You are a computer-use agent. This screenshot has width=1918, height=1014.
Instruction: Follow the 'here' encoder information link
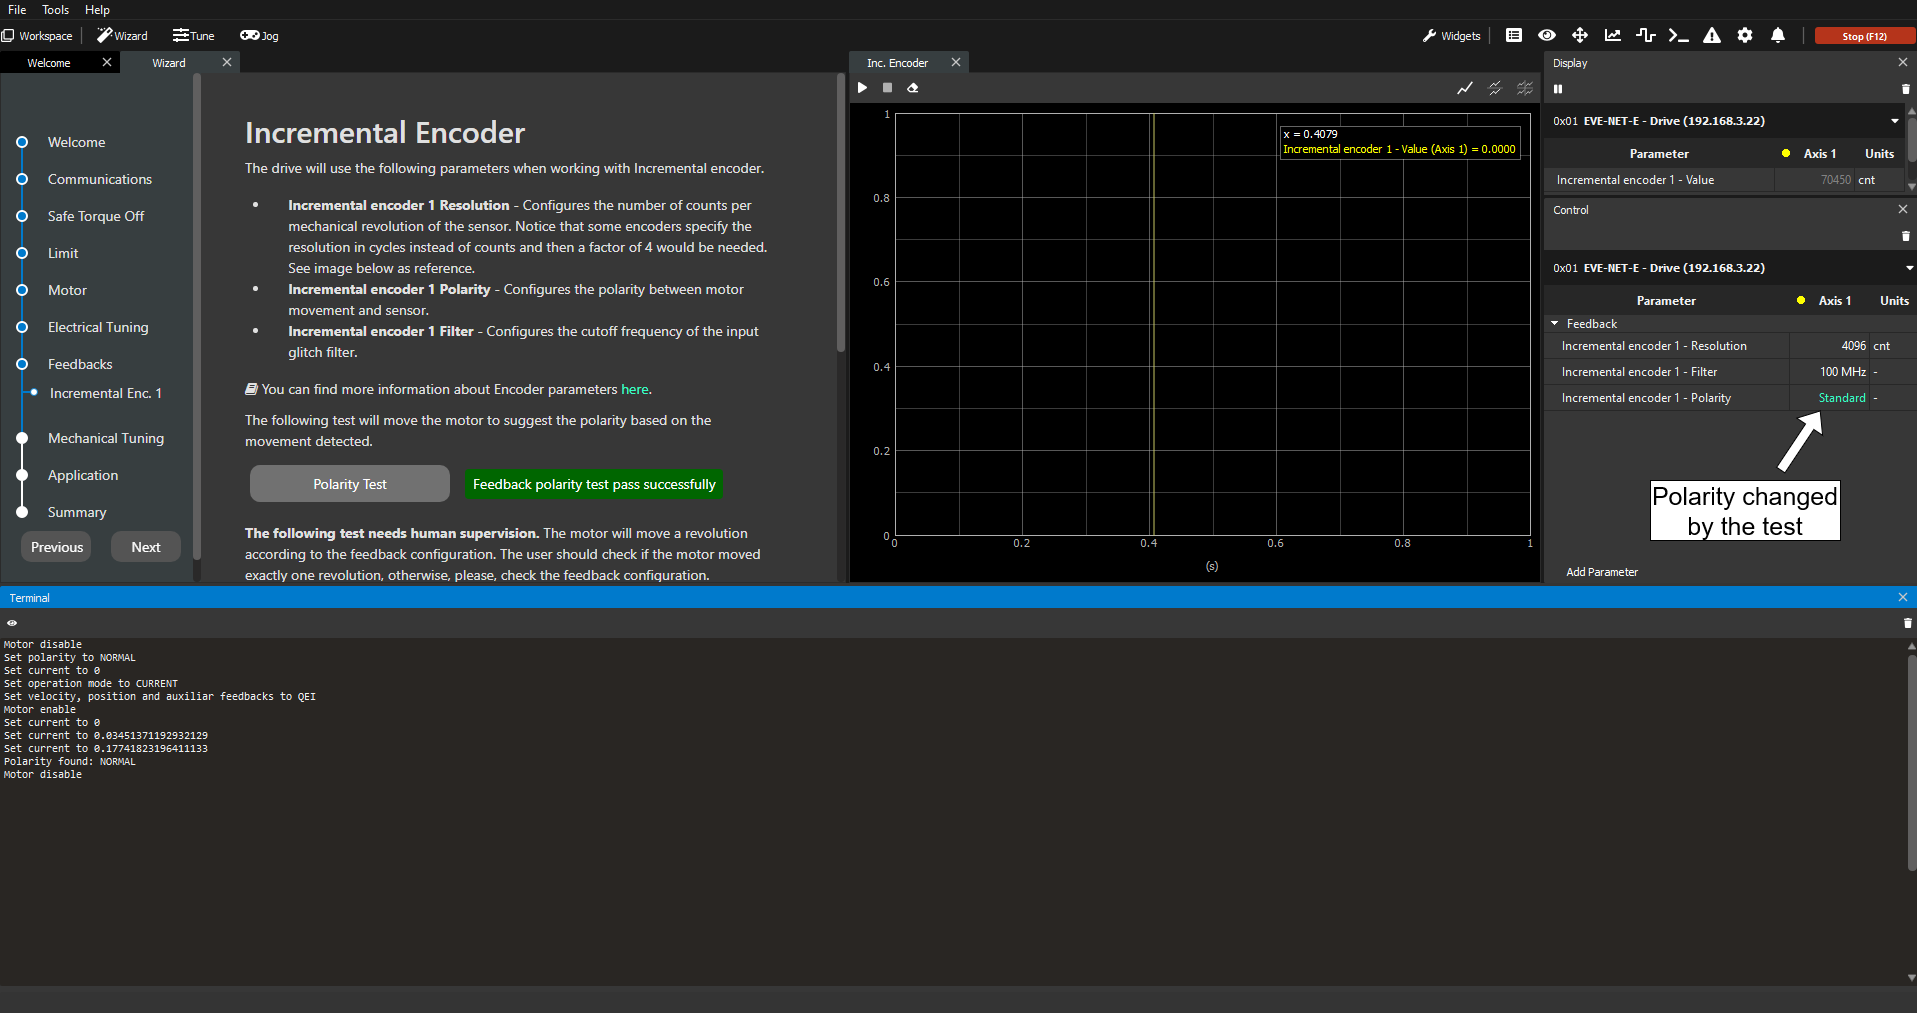coord(634,390)
